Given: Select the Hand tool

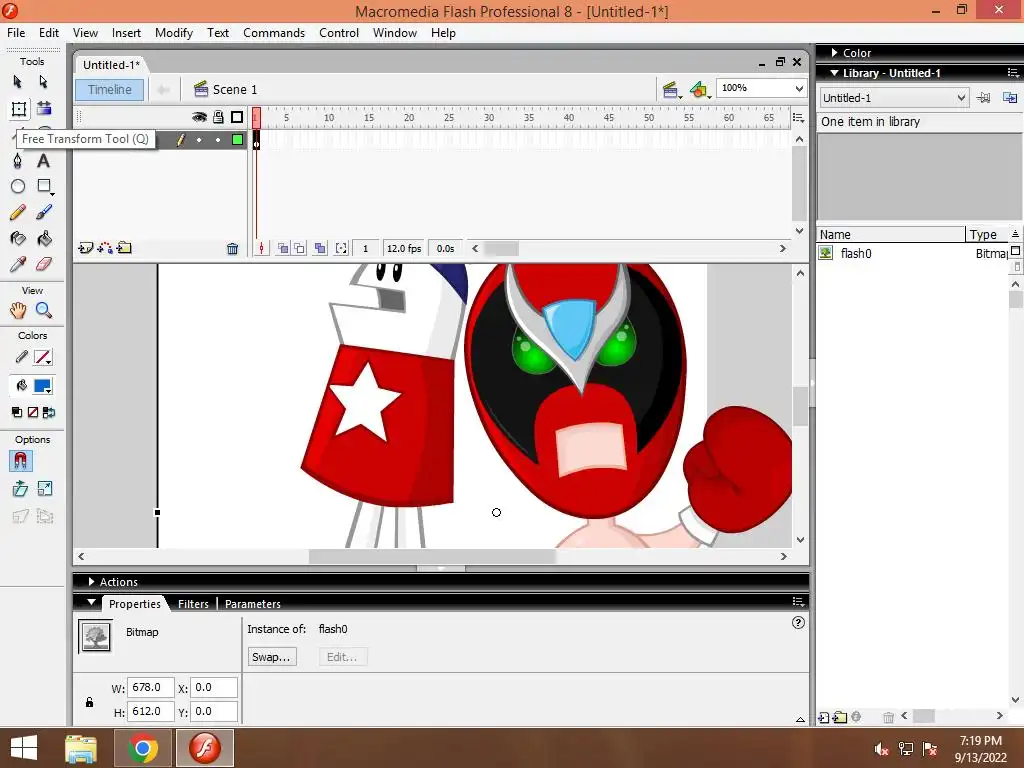Looking at the screenshot, I should (x=18, y=310).
